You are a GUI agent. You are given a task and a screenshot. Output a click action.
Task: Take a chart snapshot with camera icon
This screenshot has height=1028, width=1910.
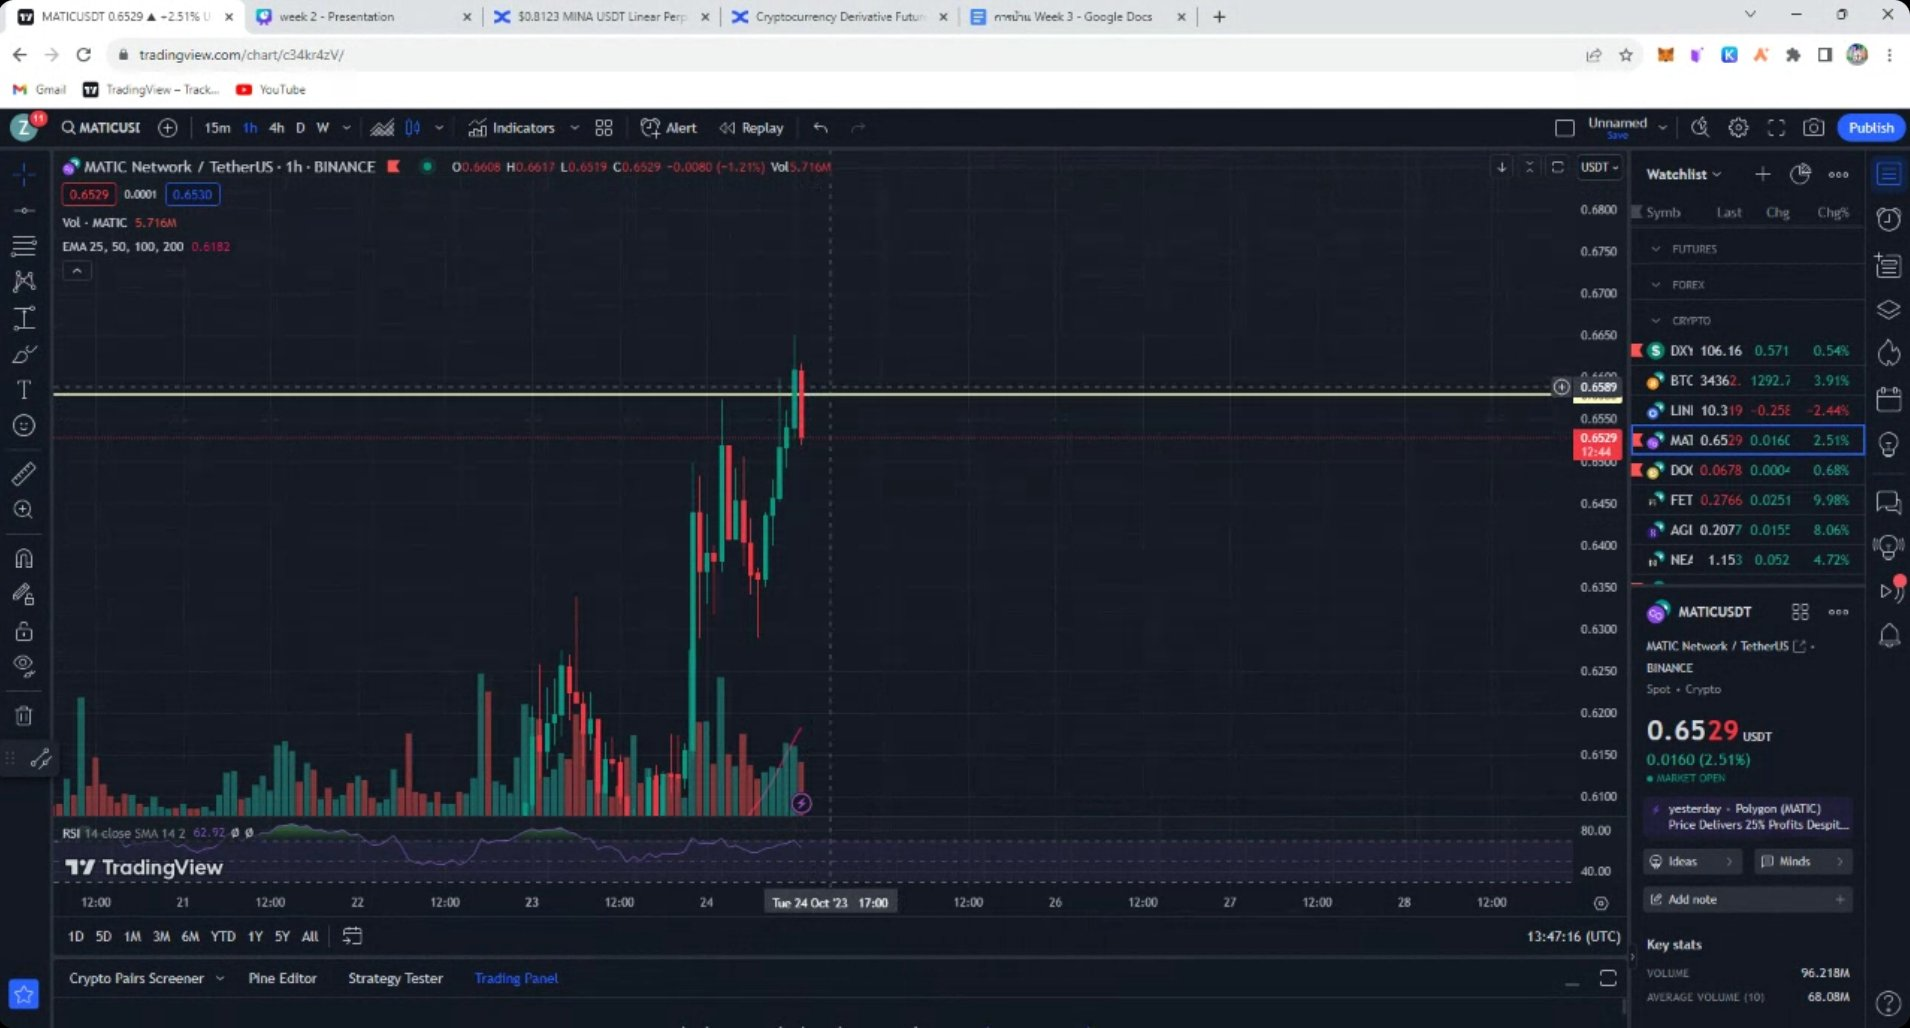click(1813, 128)
